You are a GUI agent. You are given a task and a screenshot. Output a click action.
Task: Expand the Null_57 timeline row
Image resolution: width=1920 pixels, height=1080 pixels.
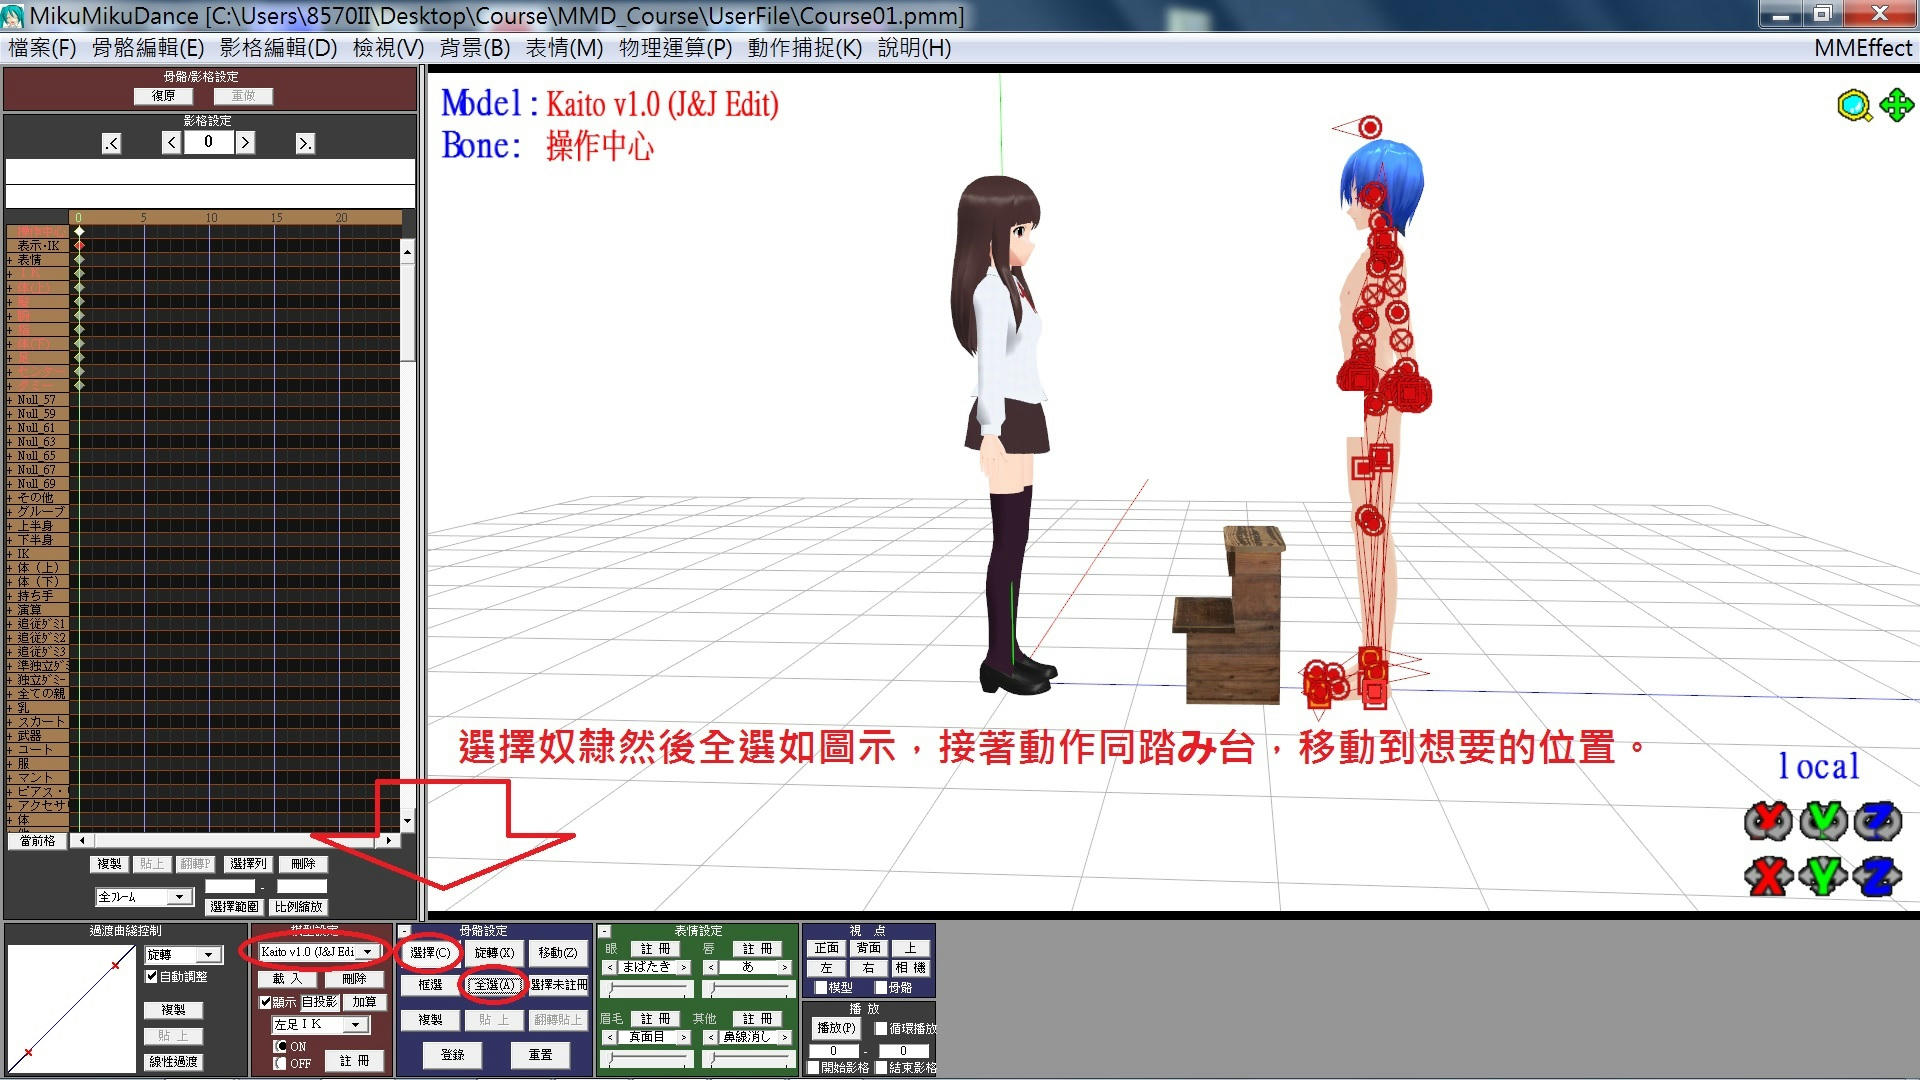[x=10, y=400]
